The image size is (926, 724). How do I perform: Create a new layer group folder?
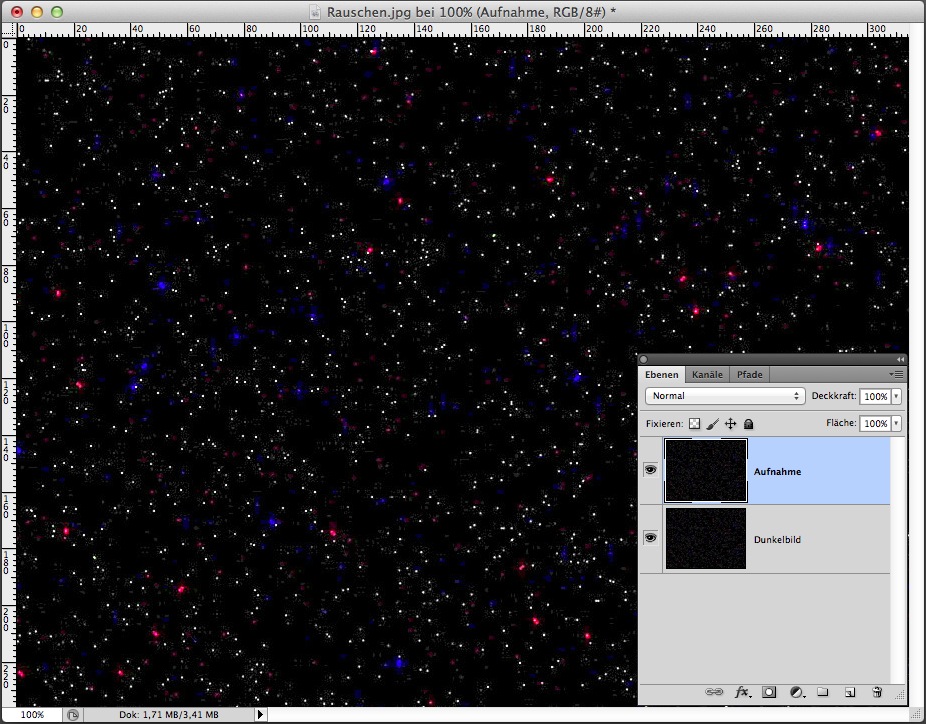click(823, 692)
